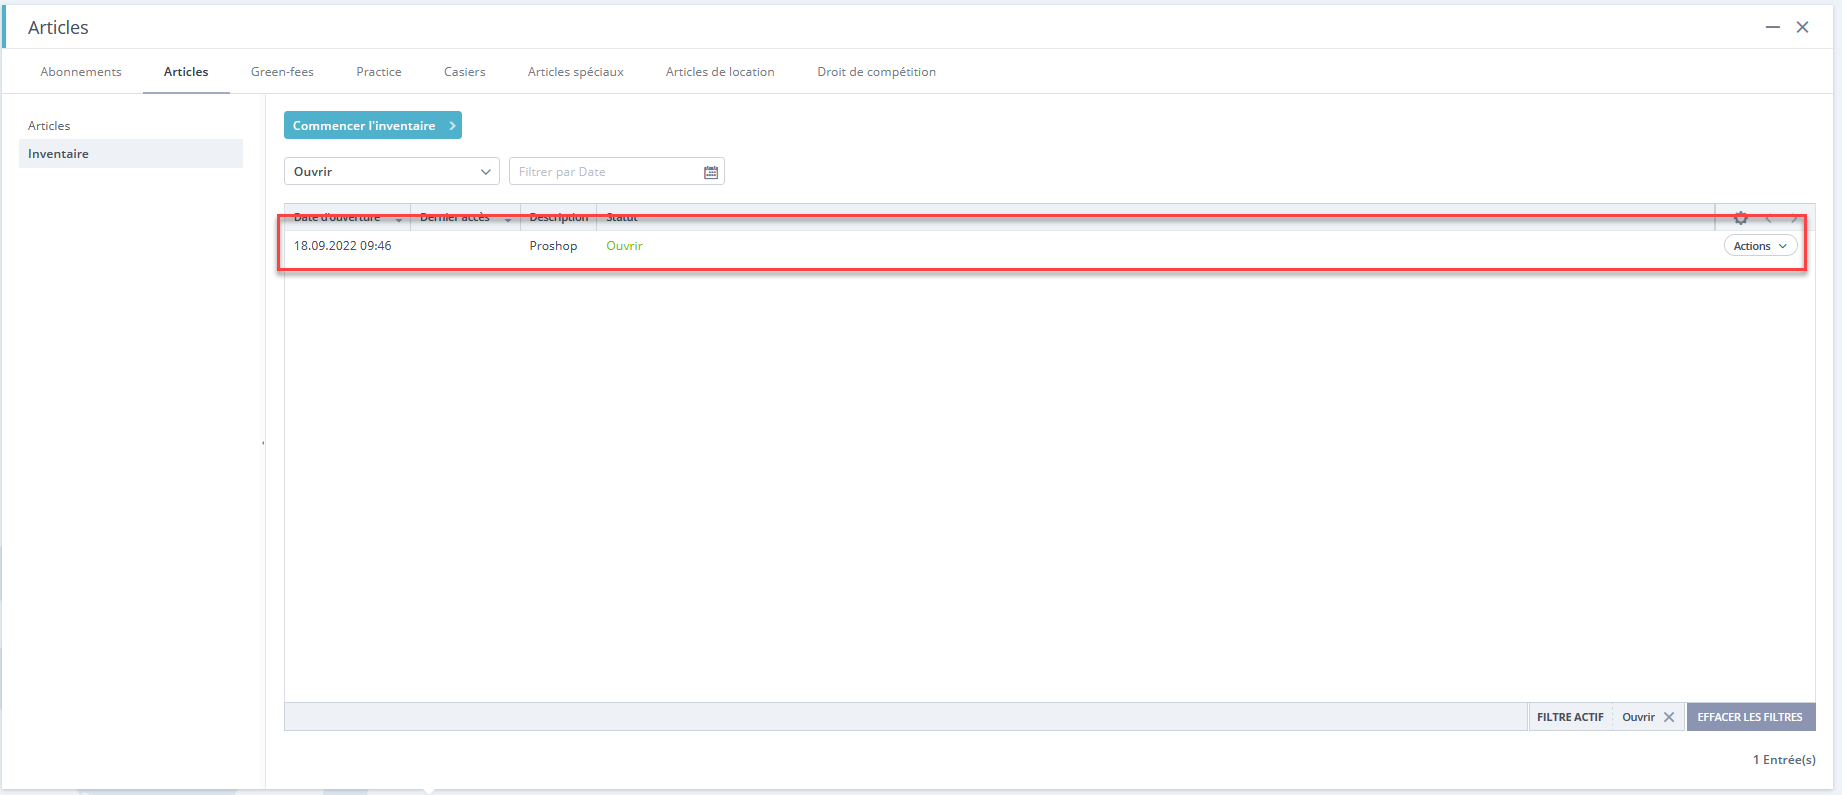
Task: Click the 1 Entrée(s) count text
Action: click(x=1784, y=760)
